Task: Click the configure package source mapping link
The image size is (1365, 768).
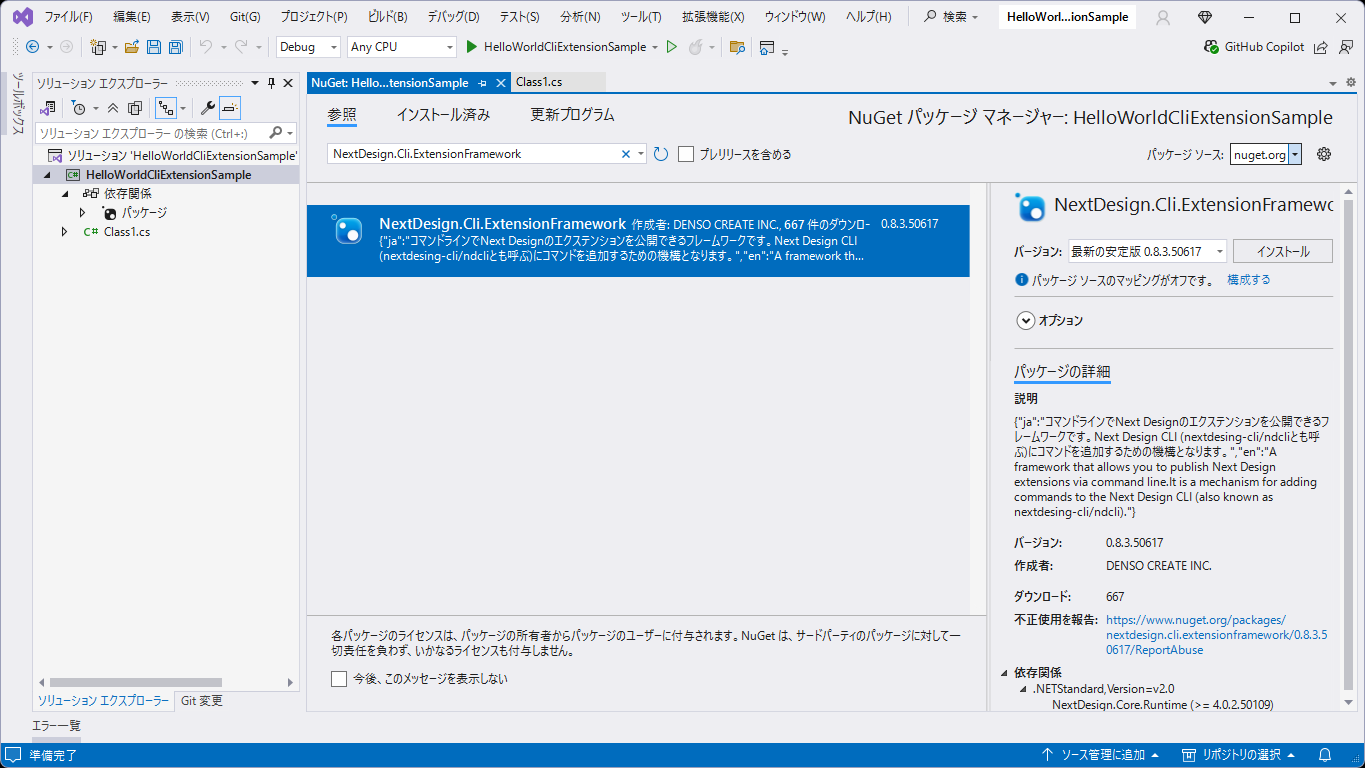Action: point(1249,280)
